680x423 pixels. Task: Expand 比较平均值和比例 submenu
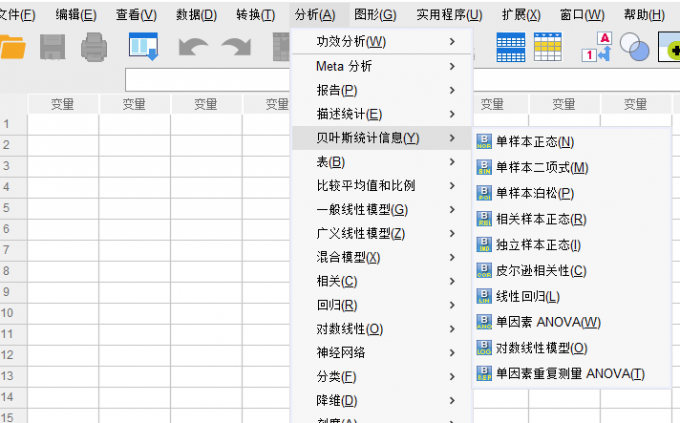pyautogui.click(x=382, y=186)
